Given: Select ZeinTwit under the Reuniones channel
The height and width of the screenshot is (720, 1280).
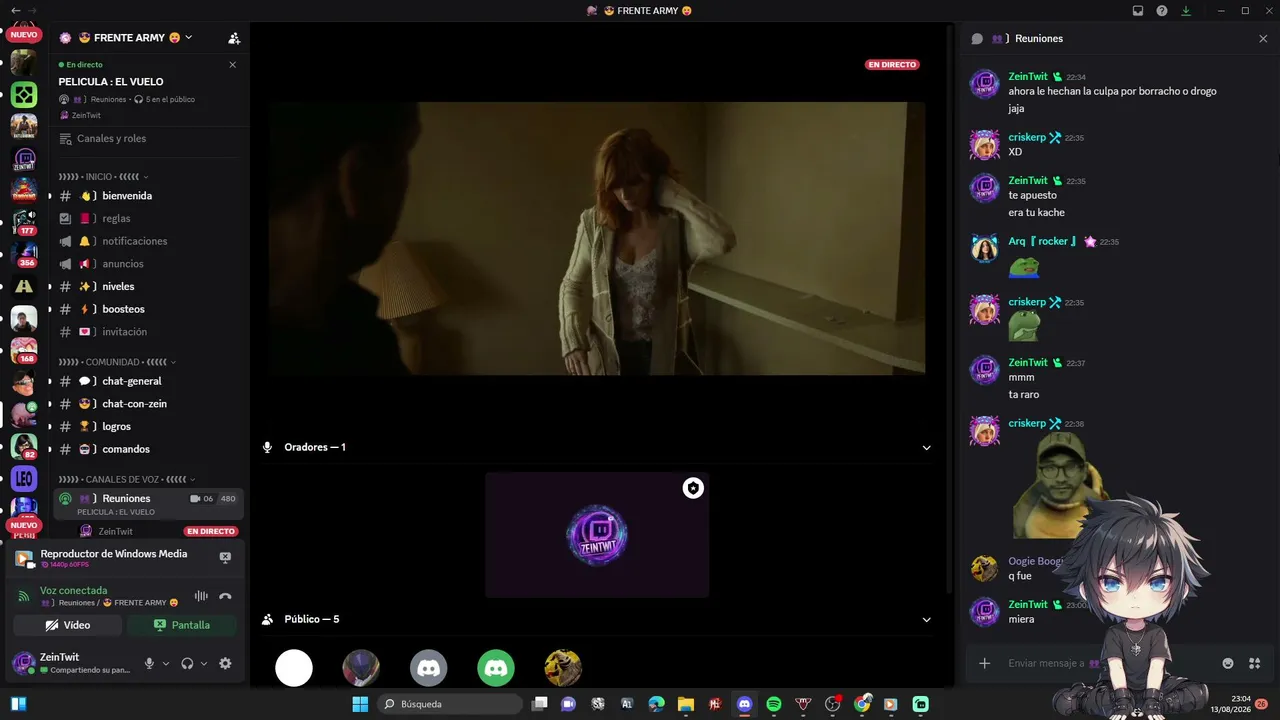Looking at the screenshot, I should pos(115,531).
